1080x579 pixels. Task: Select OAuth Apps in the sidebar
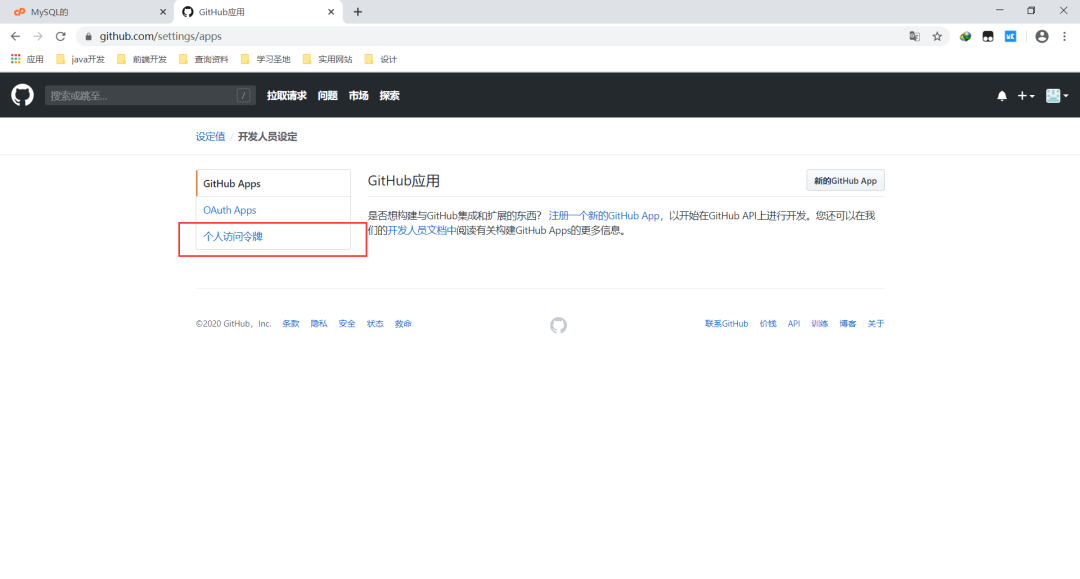point(273,210)
